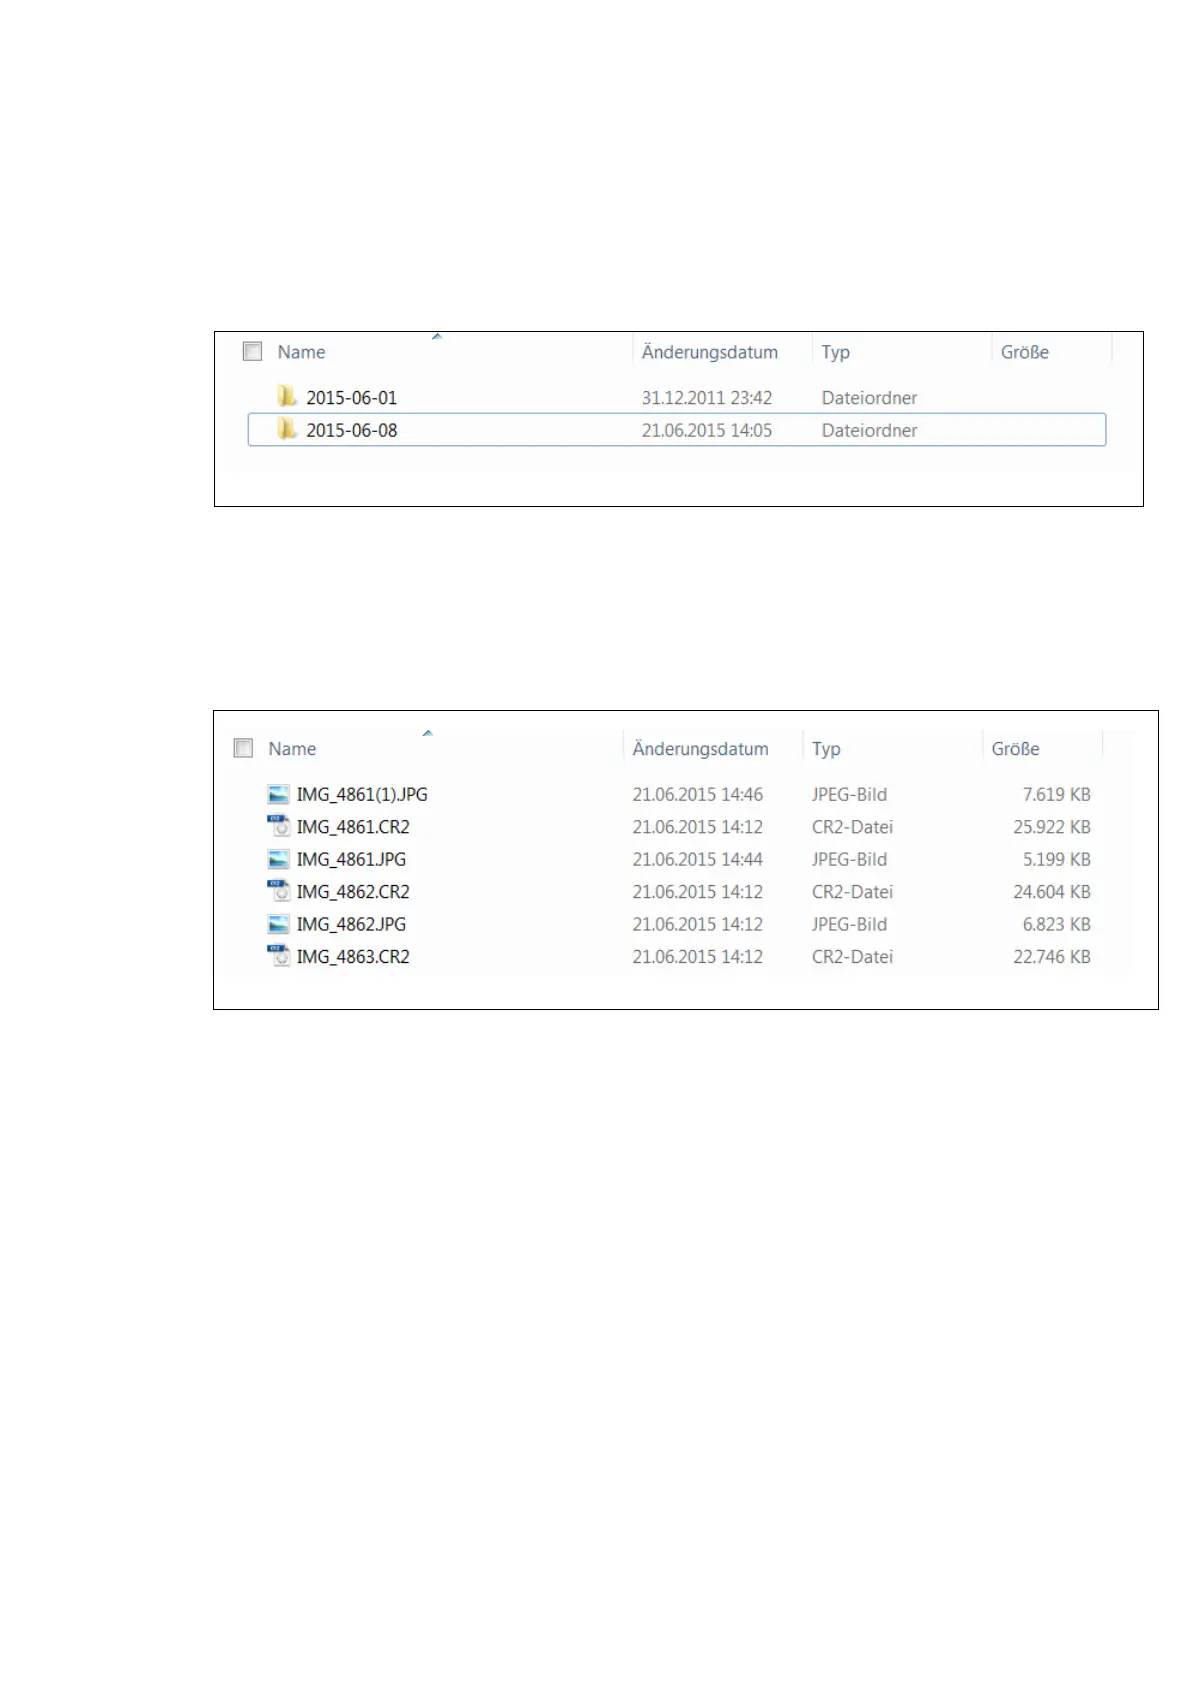1191x1684 pixels.
Task: Sort image file list by Größe column
Action: [1015, 749]
